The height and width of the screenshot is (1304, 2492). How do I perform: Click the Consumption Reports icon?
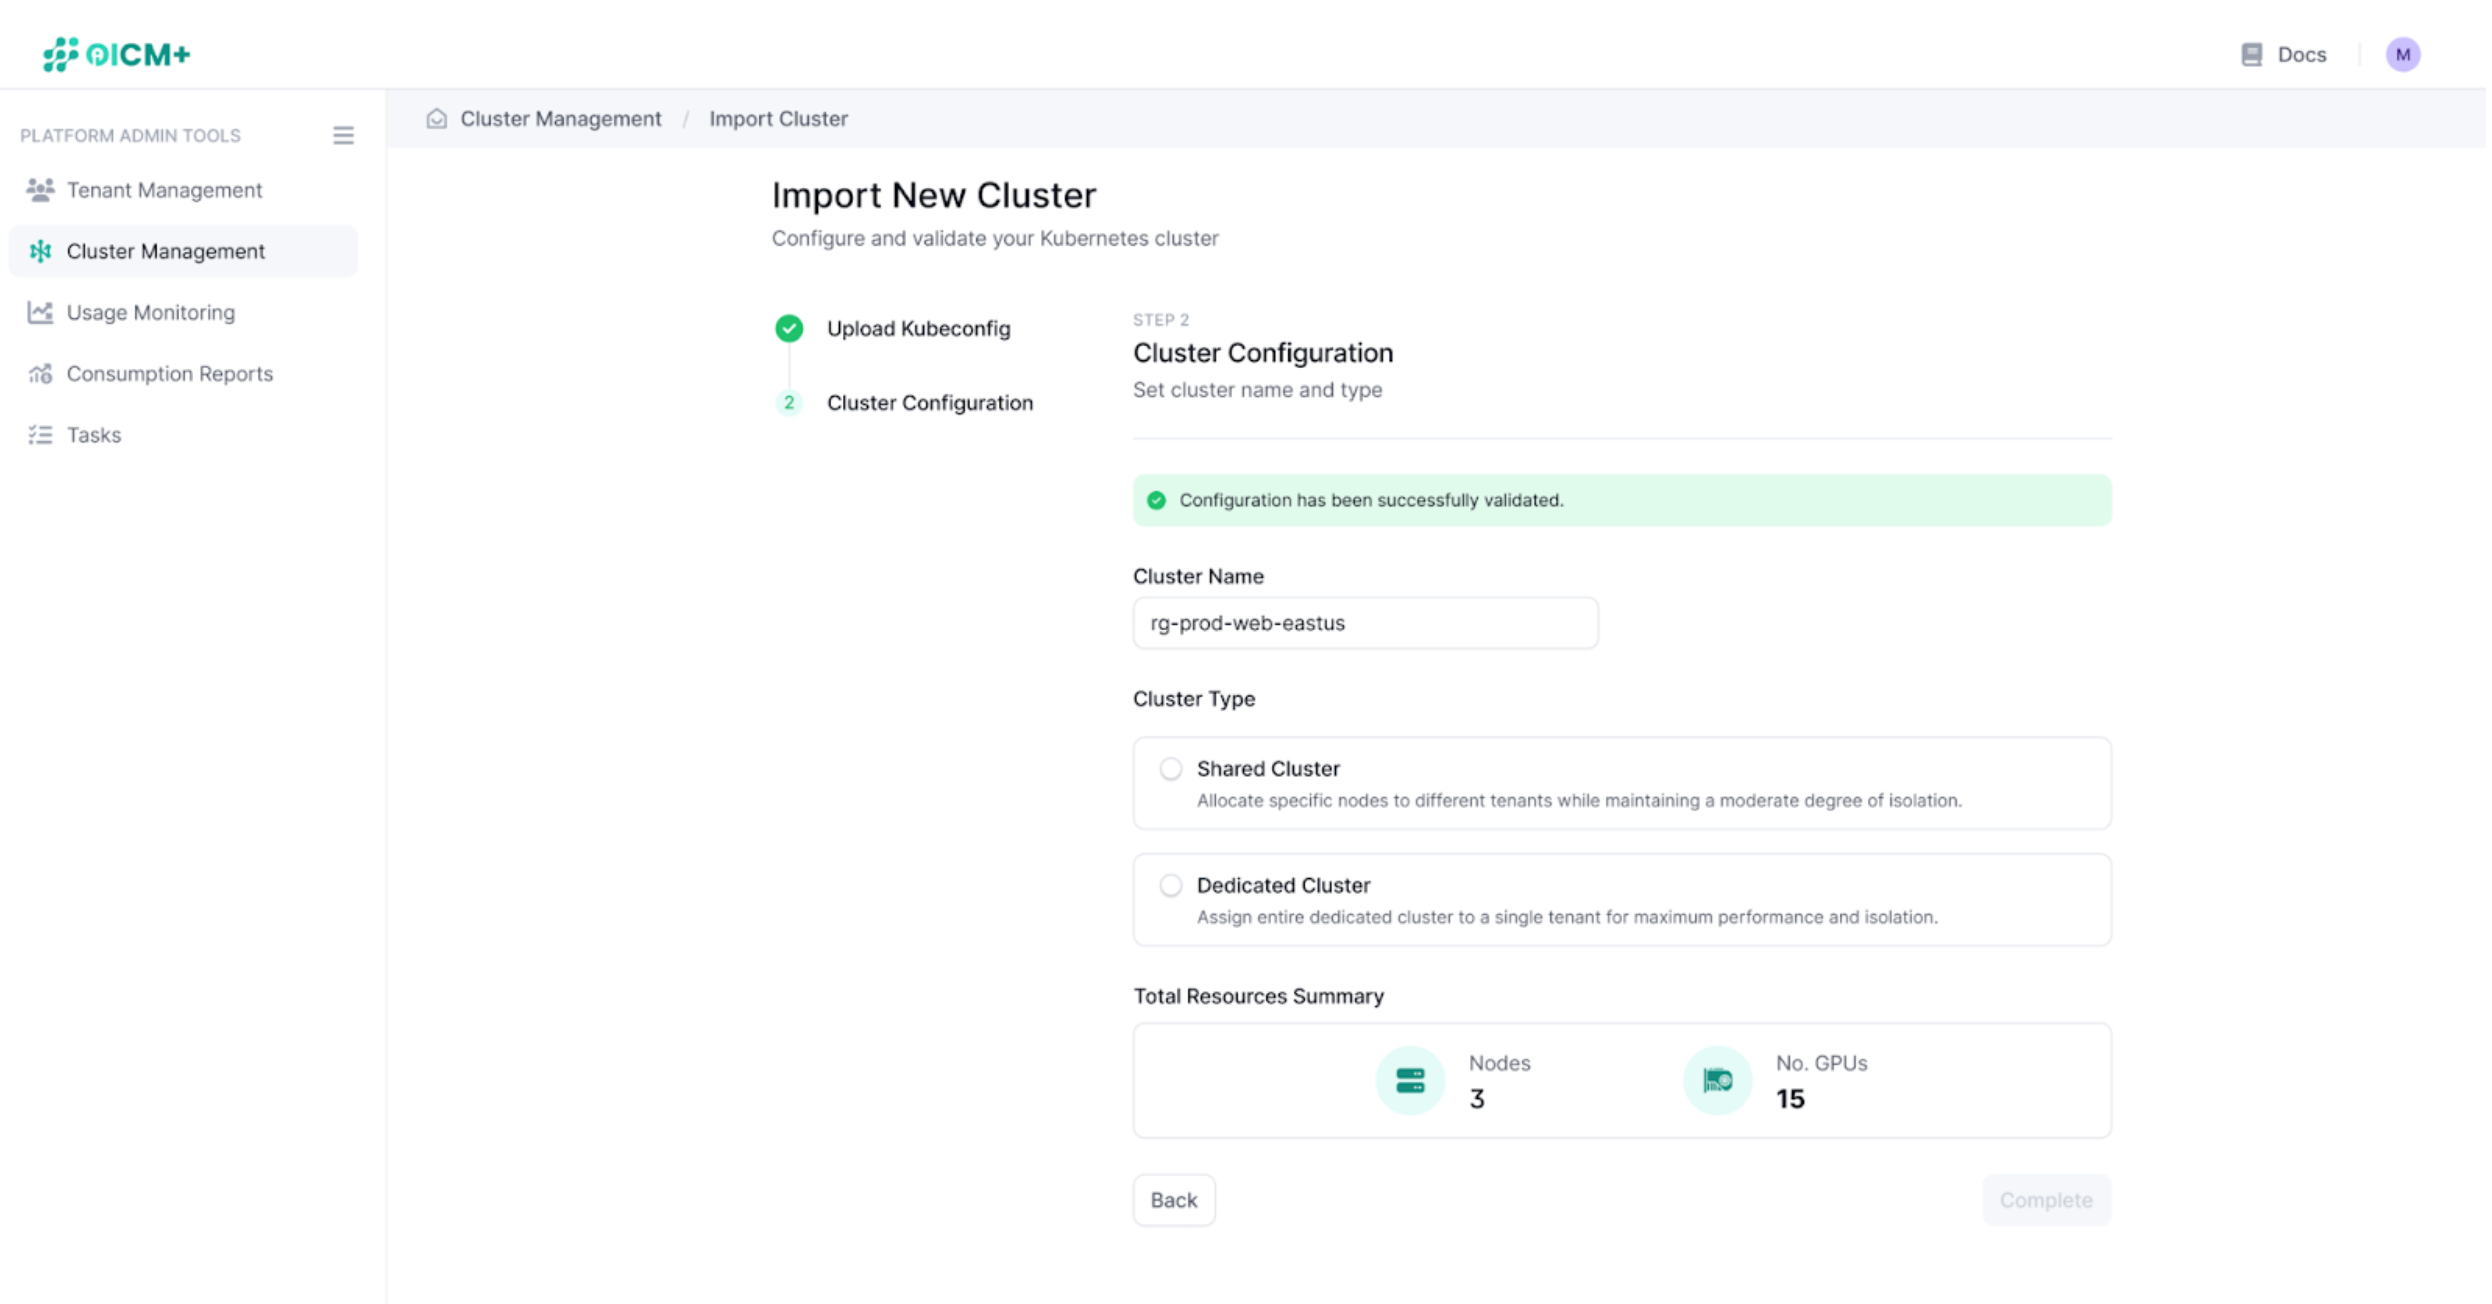click(x=40, y=373)
